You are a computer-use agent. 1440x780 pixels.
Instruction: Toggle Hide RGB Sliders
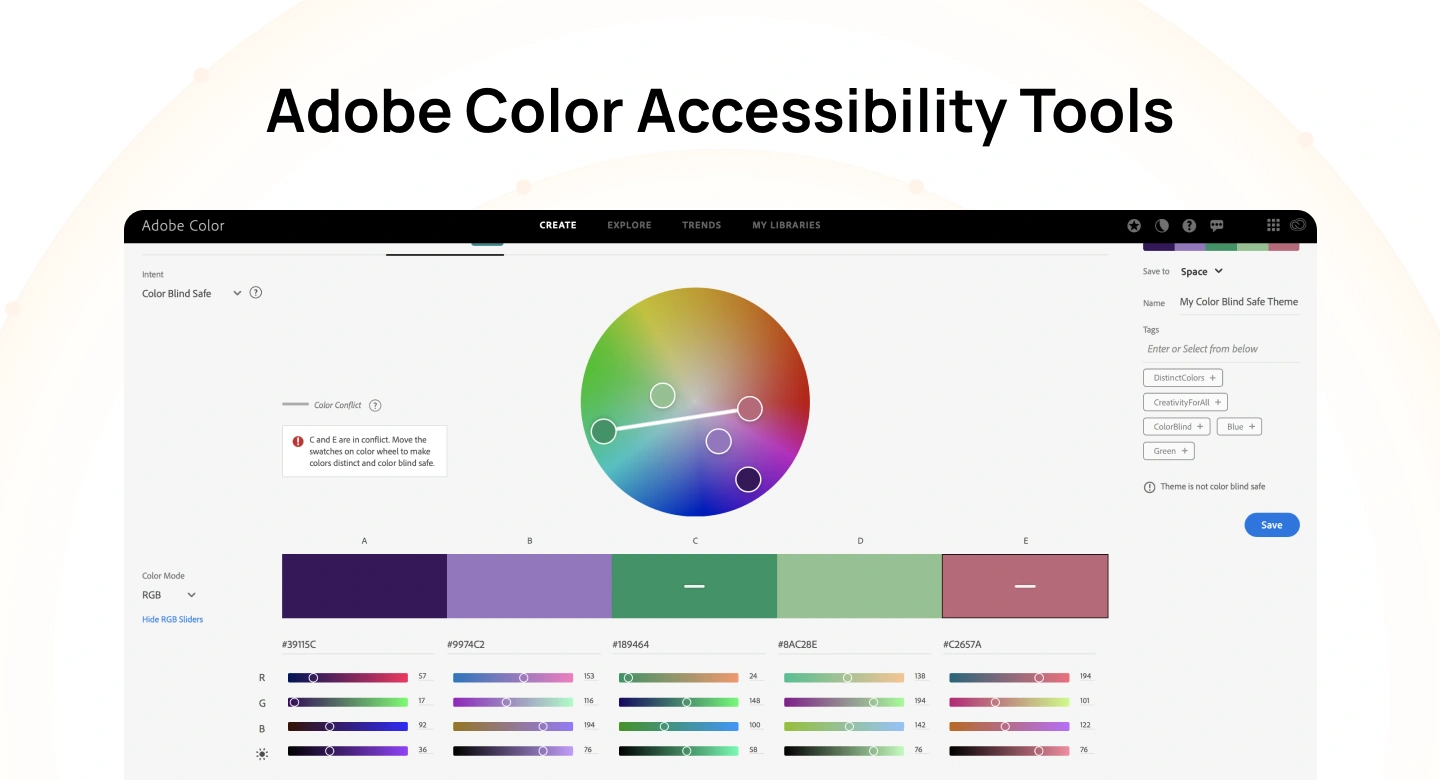172,619
